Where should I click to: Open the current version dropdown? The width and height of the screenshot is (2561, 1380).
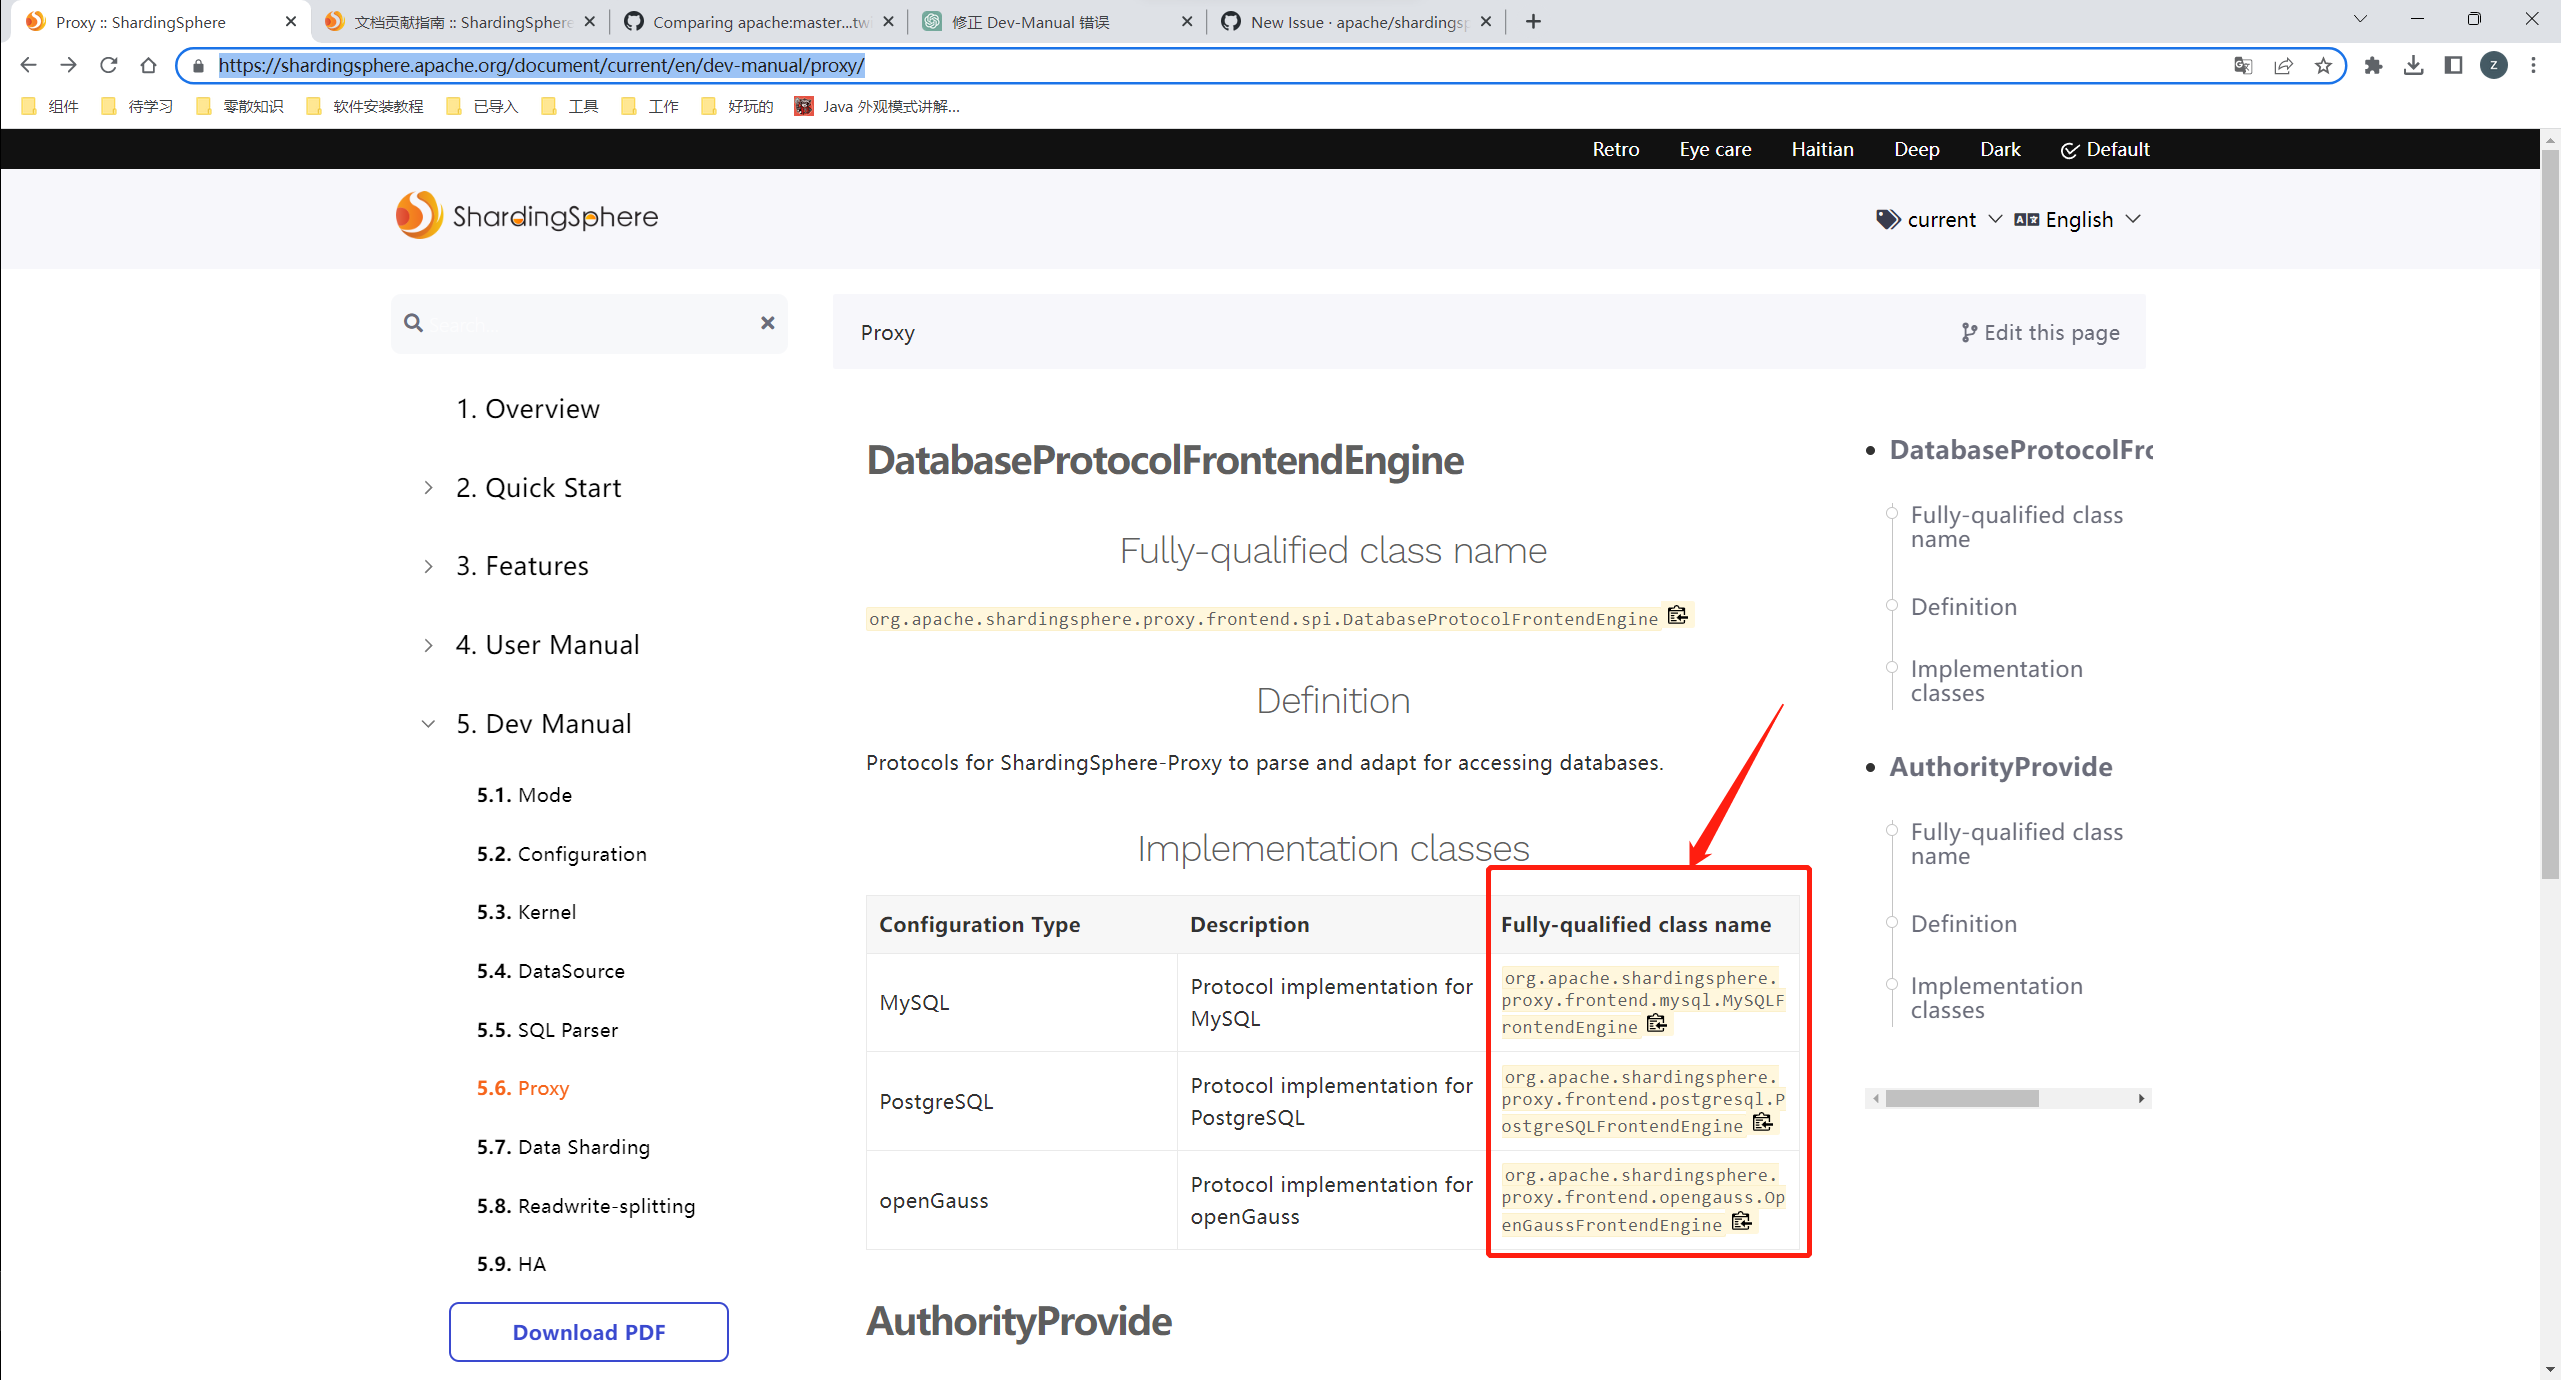coord(1940,219)
